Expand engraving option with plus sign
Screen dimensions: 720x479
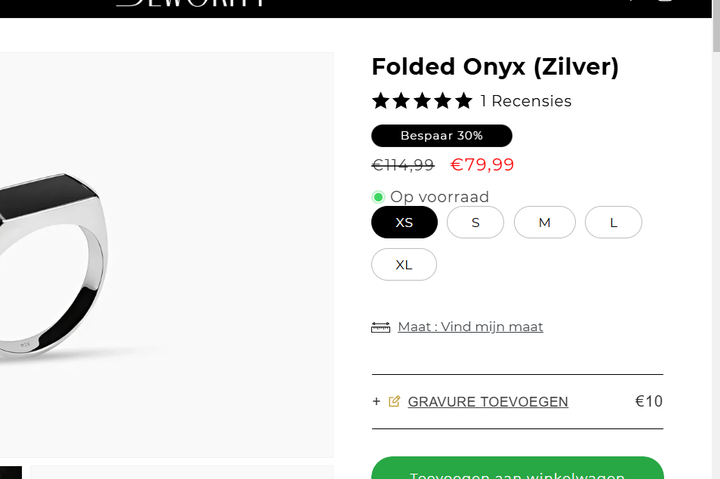tap(377, 402)
